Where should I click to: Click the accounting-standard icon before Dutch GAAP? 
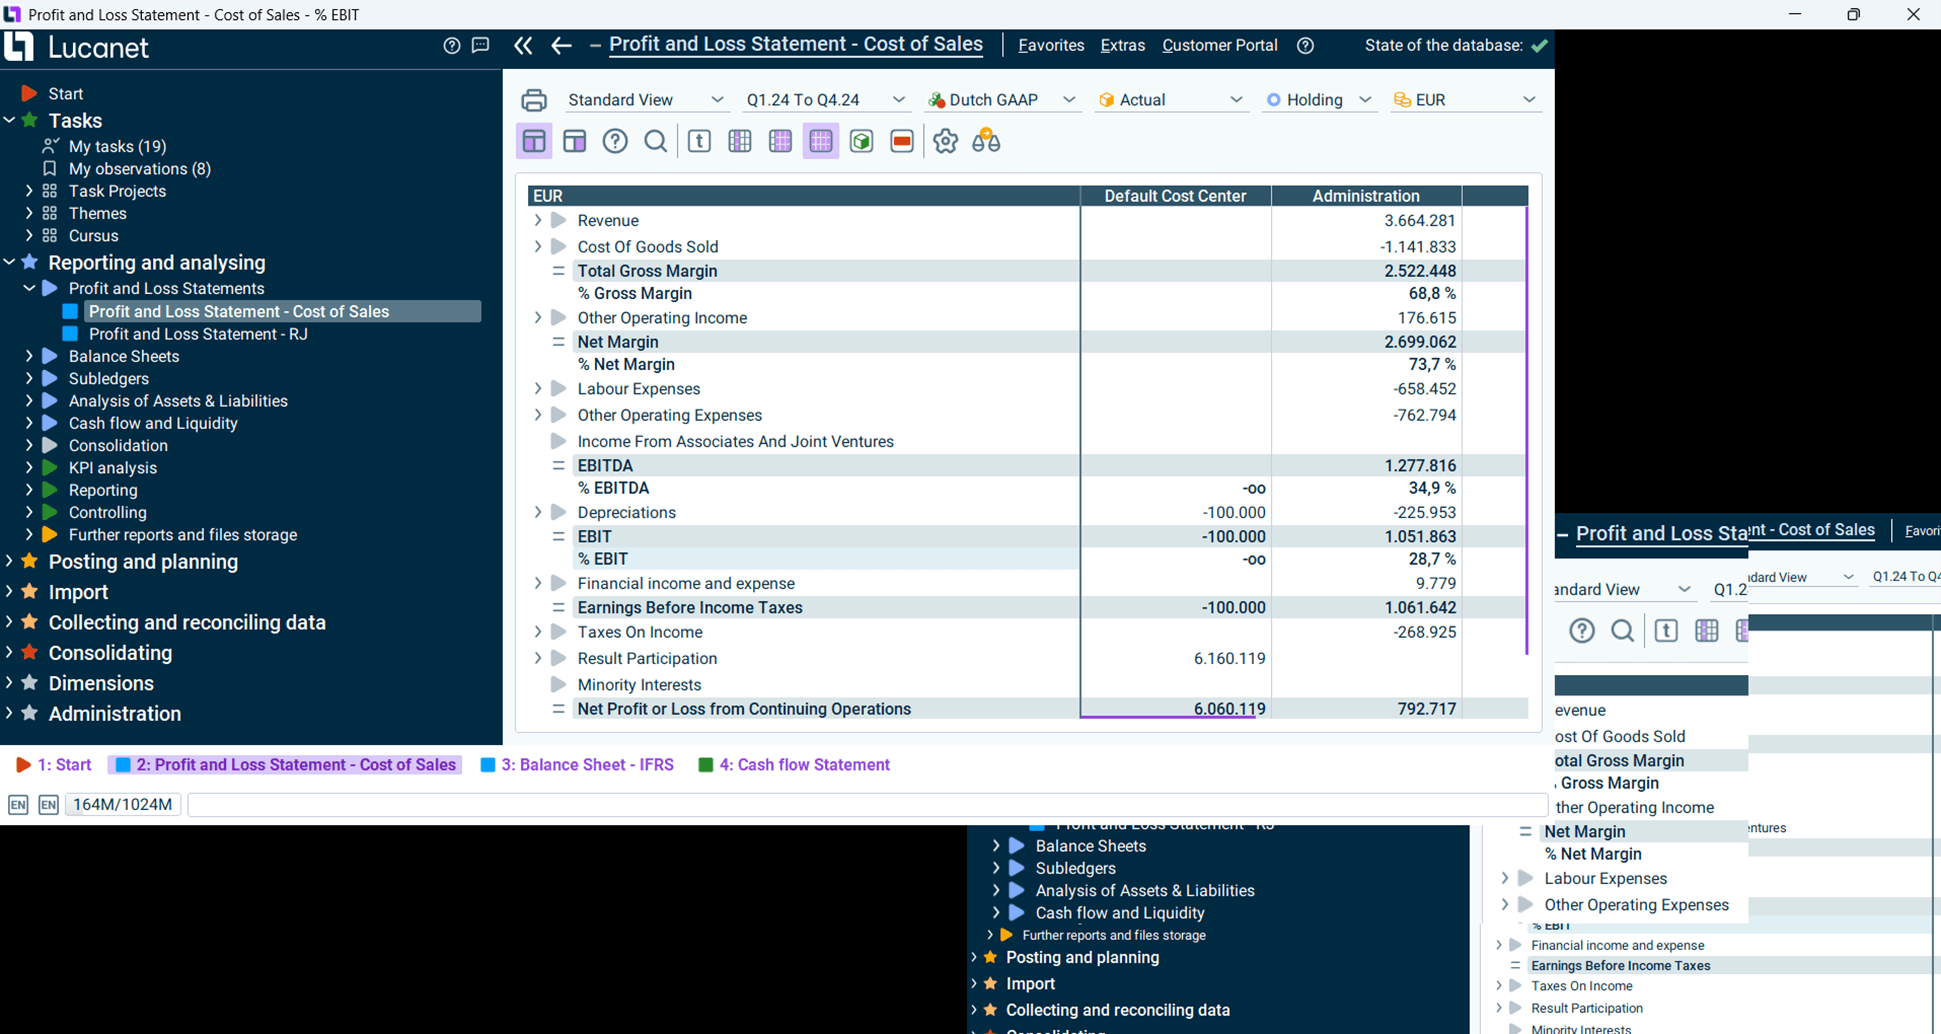[936, 100]
